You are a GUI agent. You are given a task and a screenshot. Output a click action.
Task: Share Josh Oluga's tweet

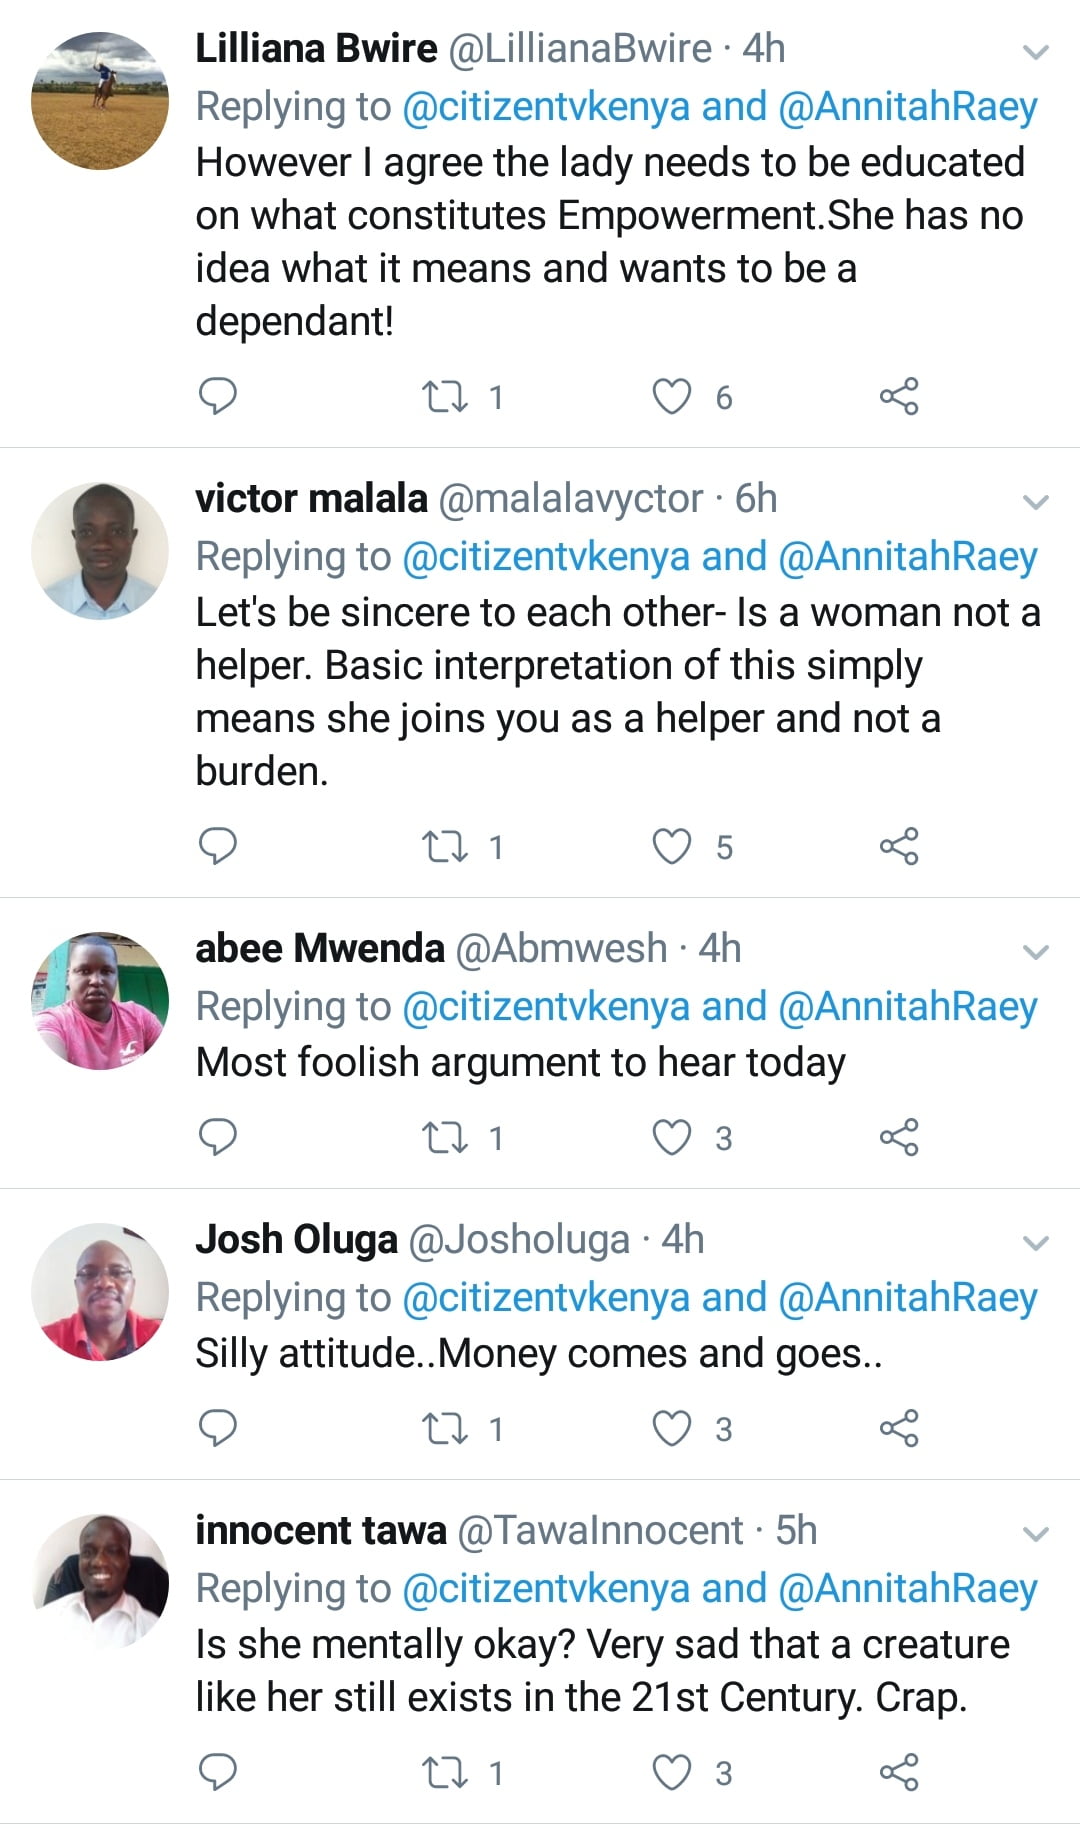click(x=898, y=1428)
